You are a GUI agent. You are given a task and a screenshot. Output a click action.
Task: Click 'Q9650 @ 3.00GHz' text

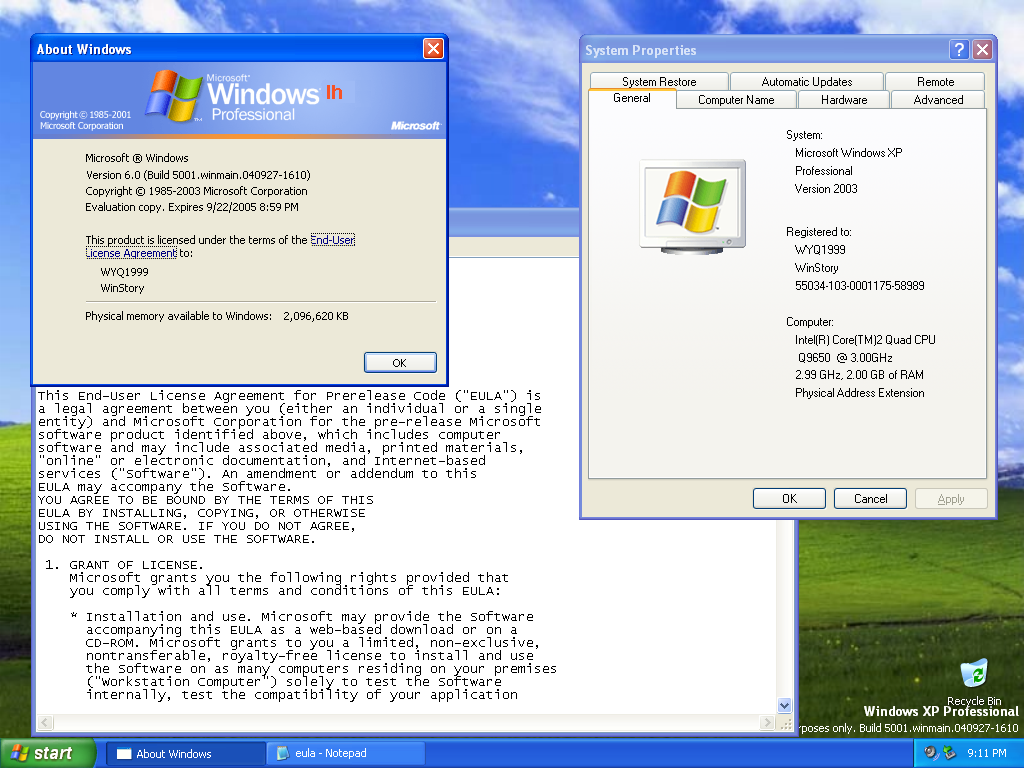[845, 357]
